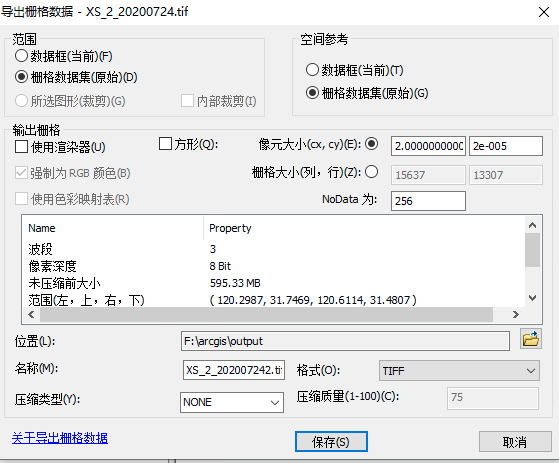The width and height of the screenshot is (559, 463).
Task: Click the cell size cx input field
Action: [x=428, y=146]
